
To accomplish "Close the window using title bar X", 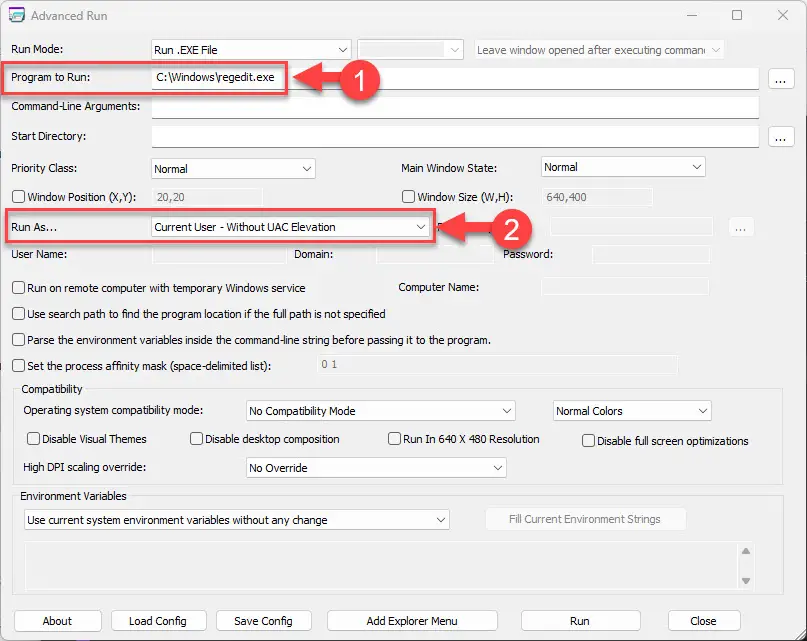I will 783,15.
